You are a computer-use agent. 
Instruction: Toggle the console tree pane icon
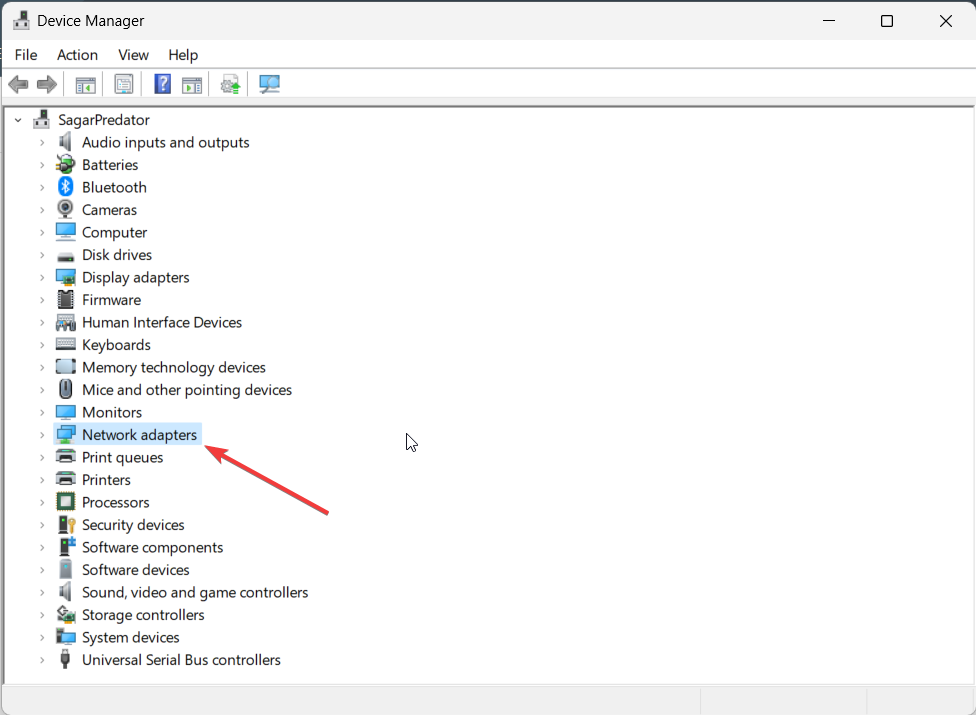point(85,85)
